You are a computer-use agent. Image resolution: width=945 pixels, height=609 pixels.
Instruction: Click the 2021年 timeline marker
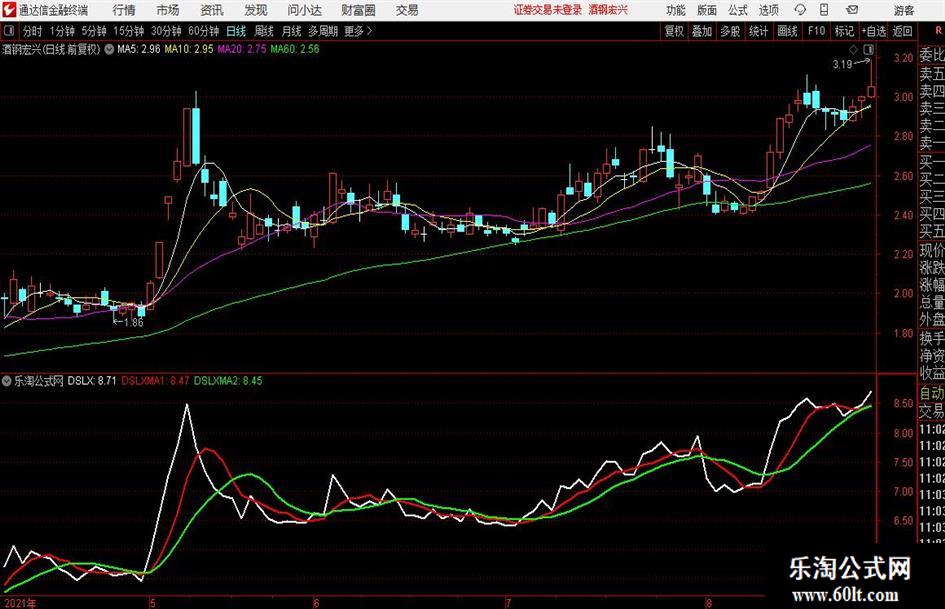19,603
